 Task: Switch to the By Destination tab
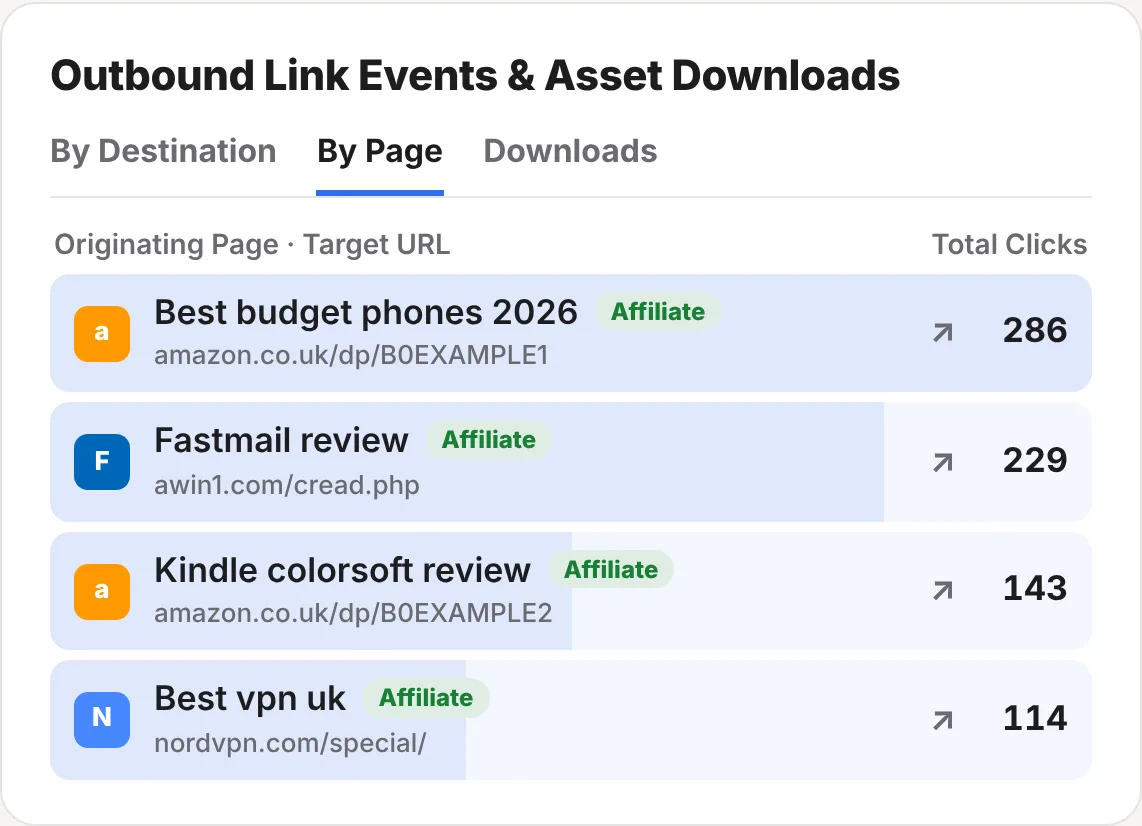(163, 152)
